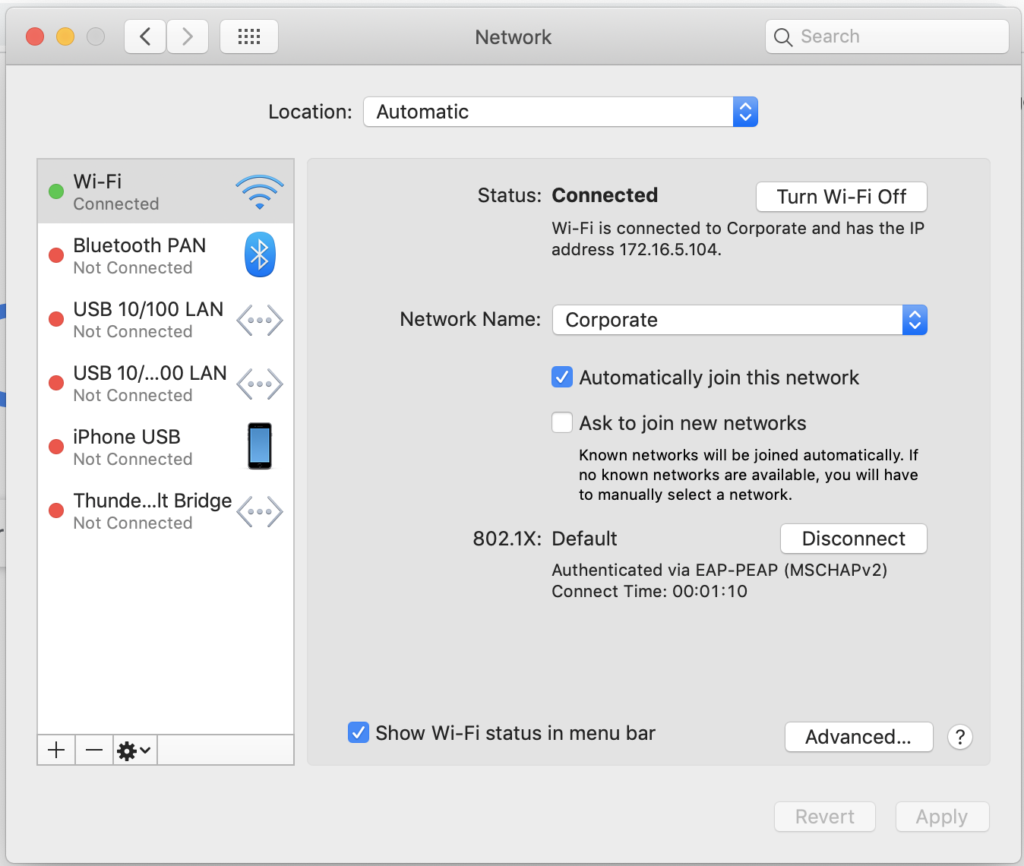1024x866 pixels.
Task: Click the '802.1X: Default' label
Action: 545,539
